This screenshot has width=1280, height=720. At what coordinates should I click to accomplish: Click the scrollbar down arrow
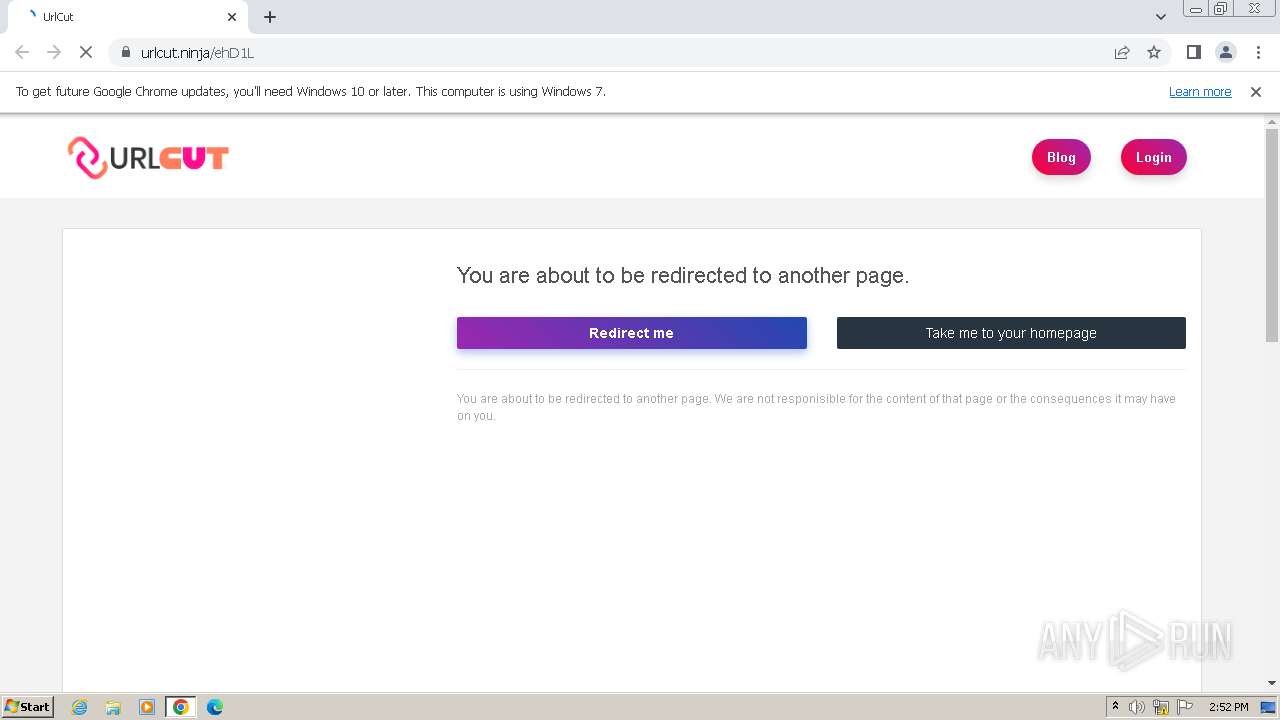(x=1272, y=683)
